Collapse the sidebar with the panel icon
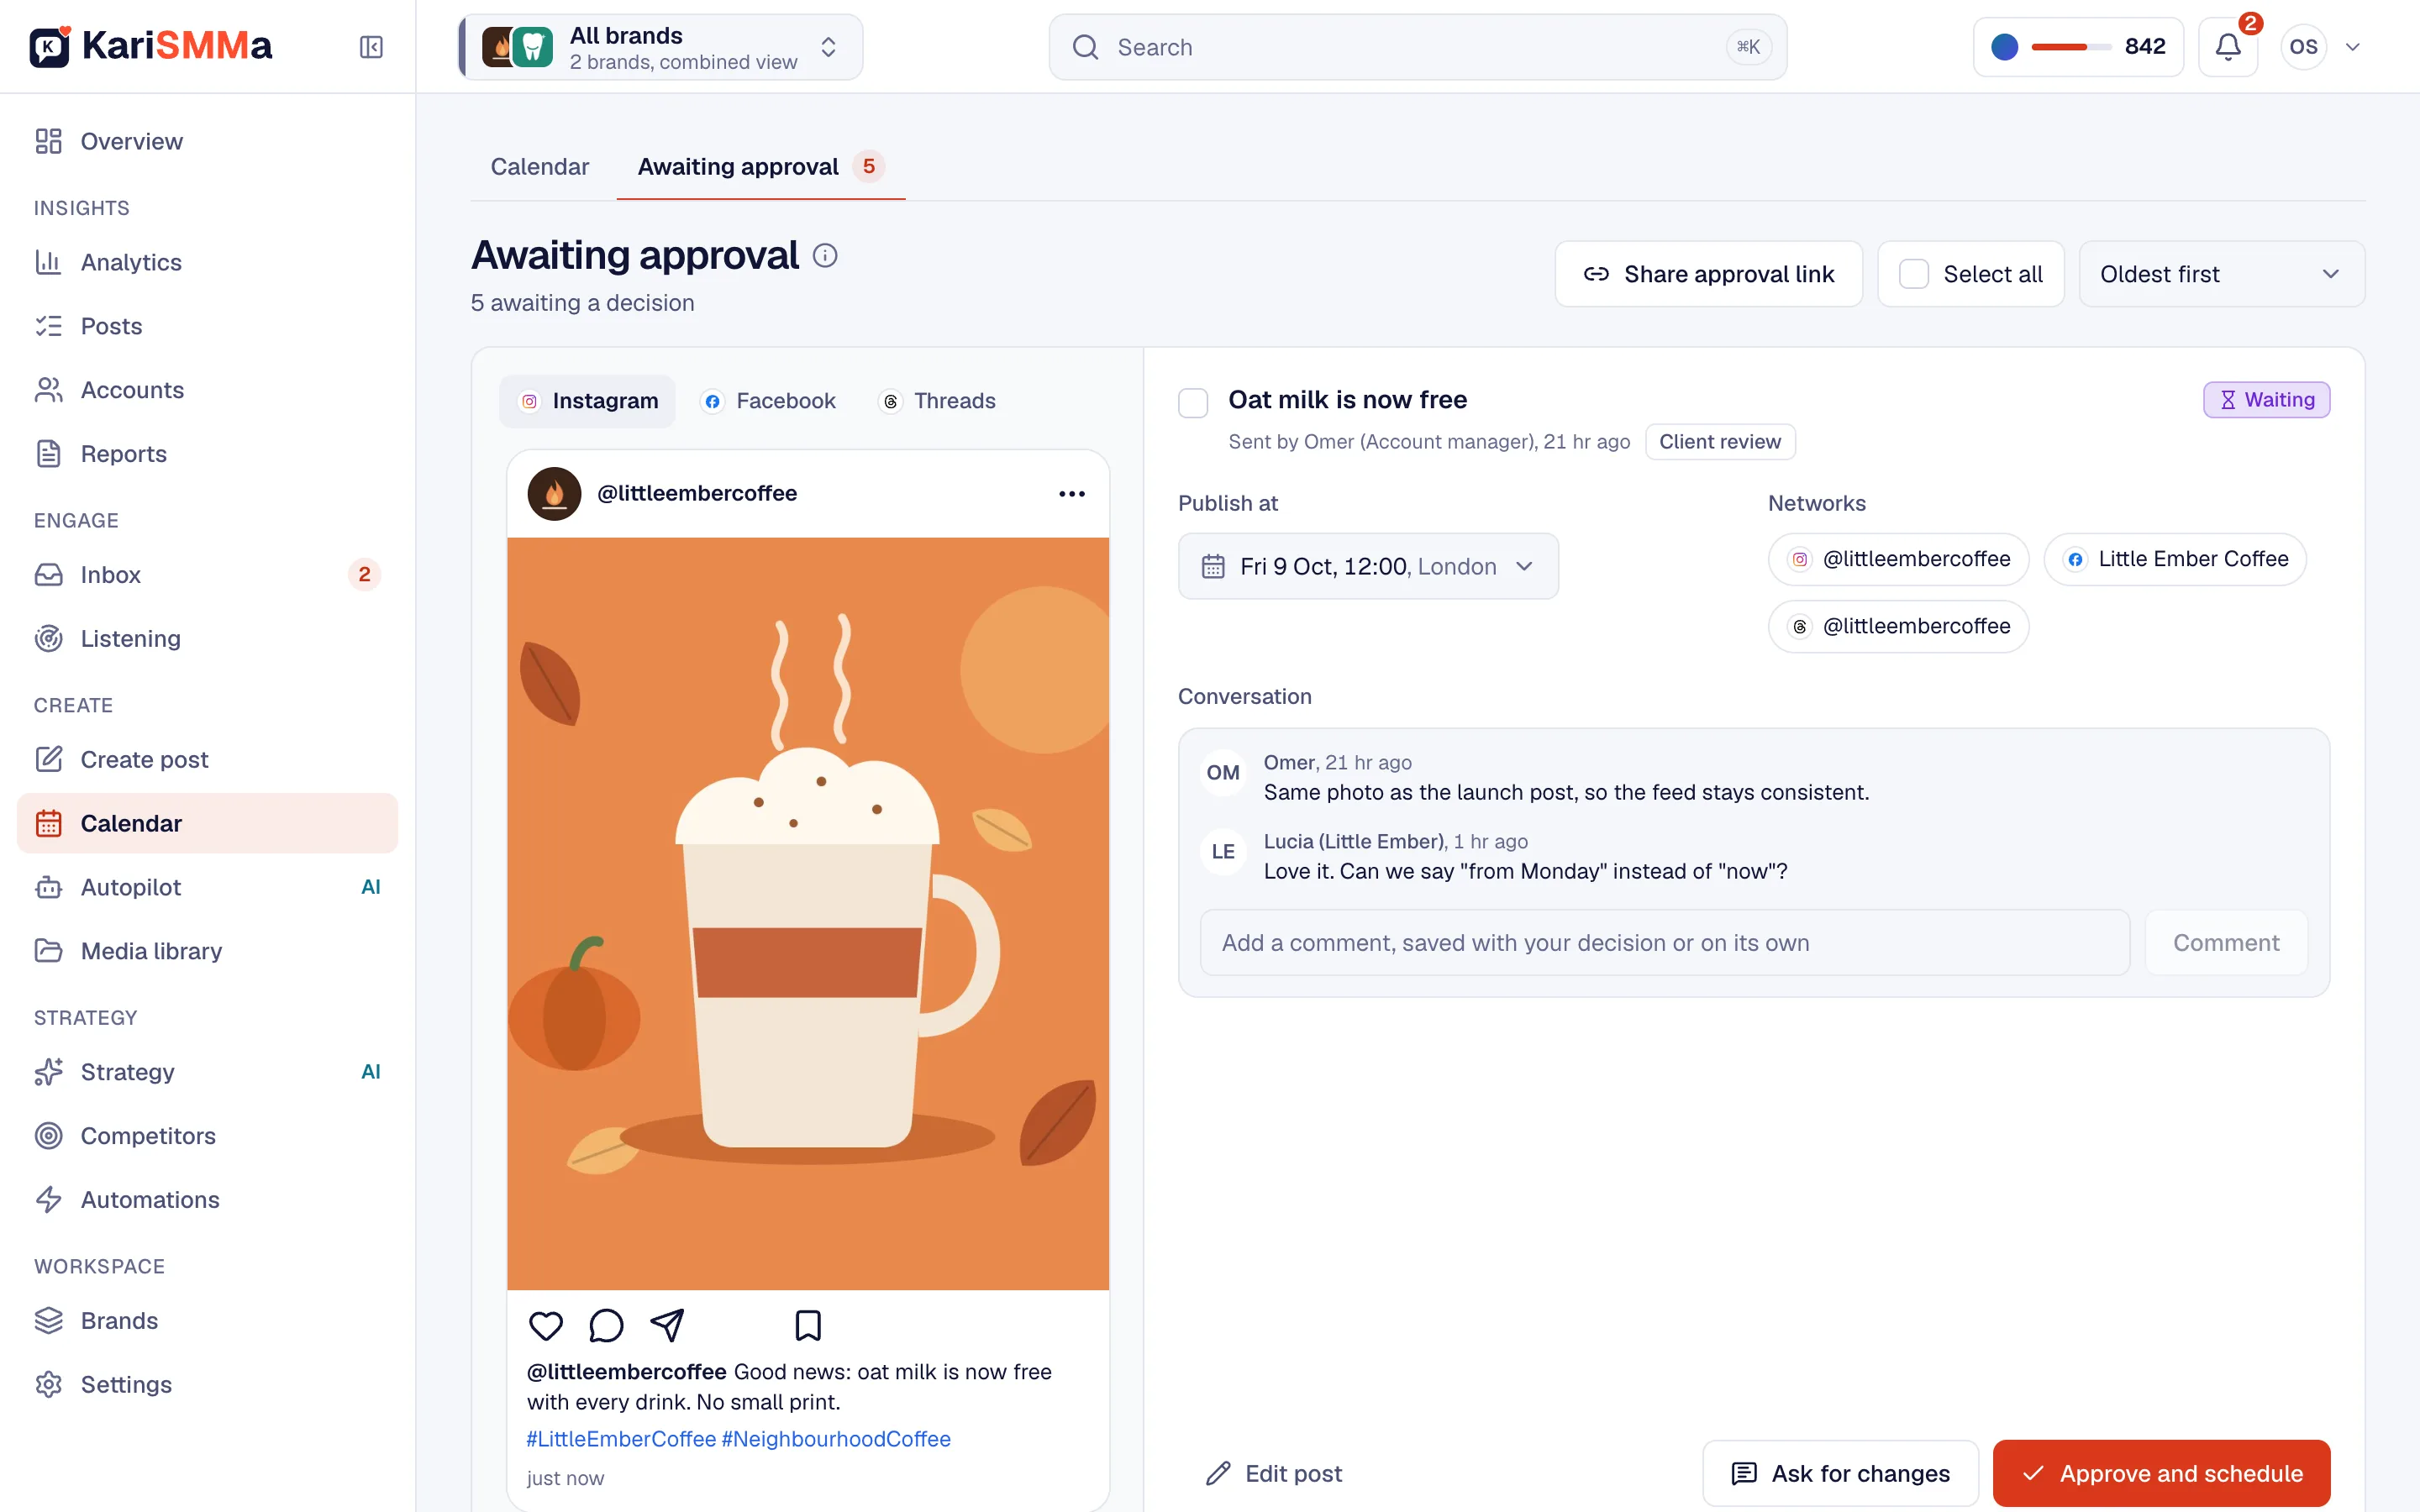2420x1512 pixels. [371, 47]
